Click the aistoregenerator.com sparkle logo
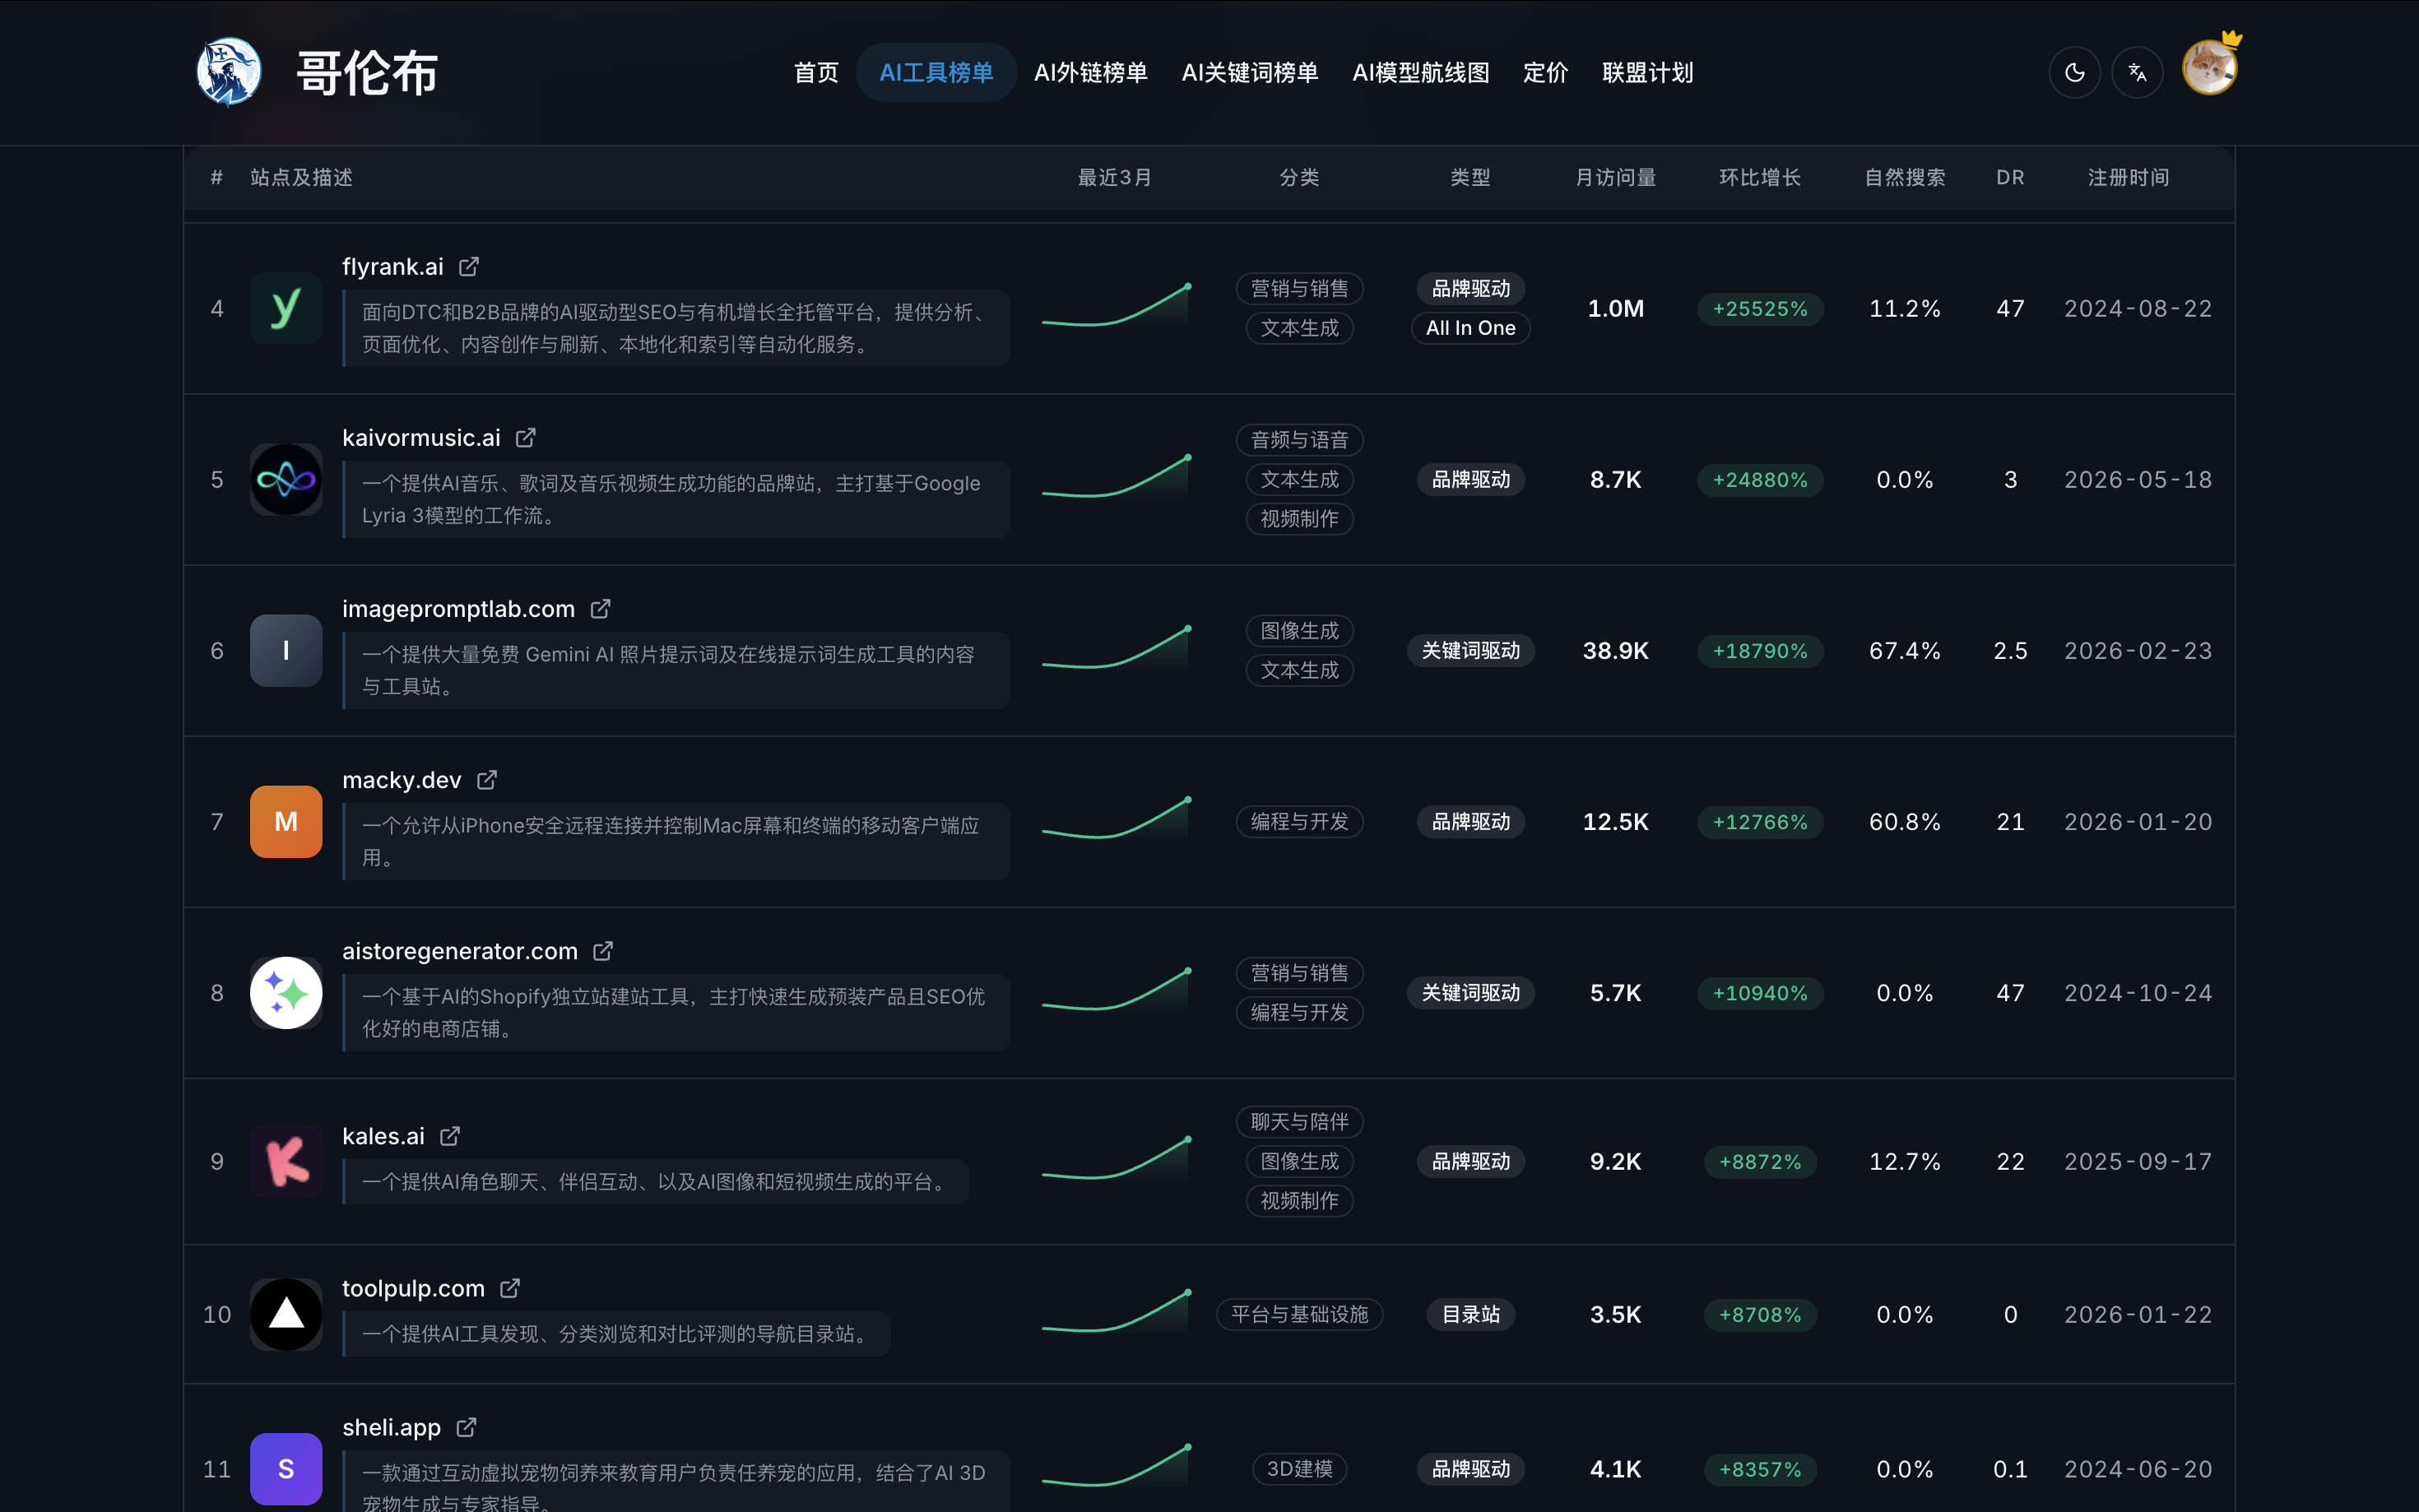The image size is (2419, 1512). 286,993
